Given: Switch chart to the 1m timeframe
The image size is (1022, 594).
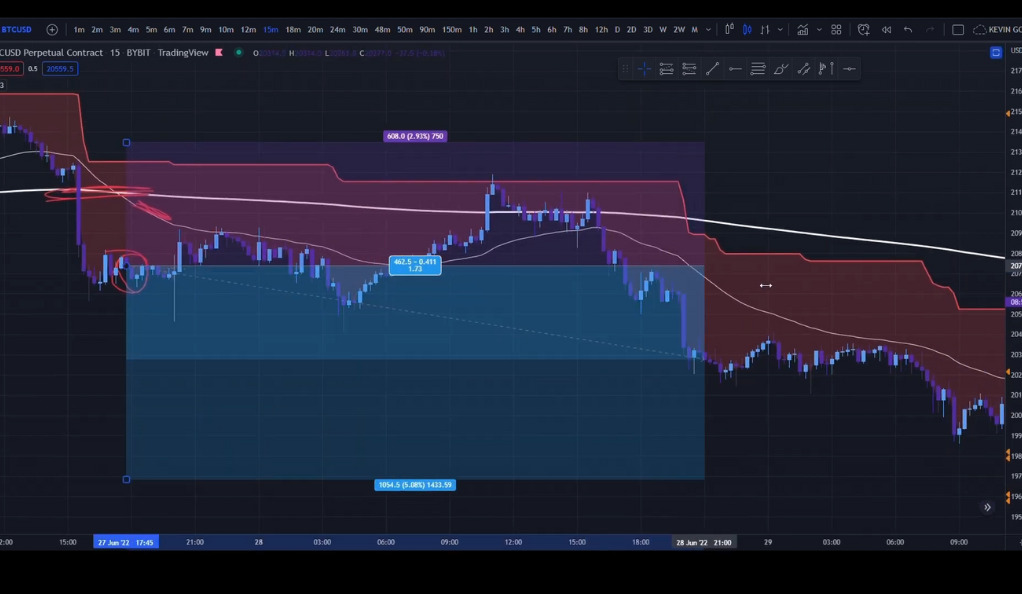Looking at the screenshot, I should (x=79, y=29).
